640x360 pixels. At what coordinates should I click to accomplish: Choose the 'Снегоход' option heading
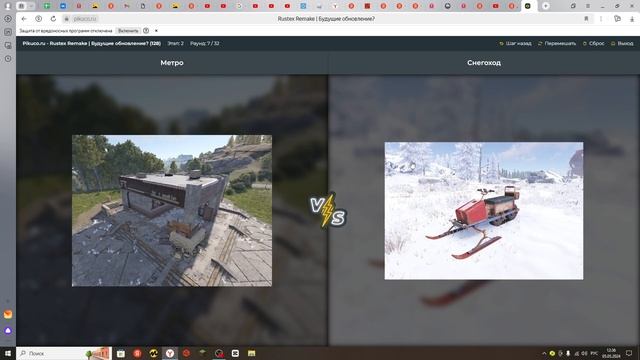(x=484, y=62)
